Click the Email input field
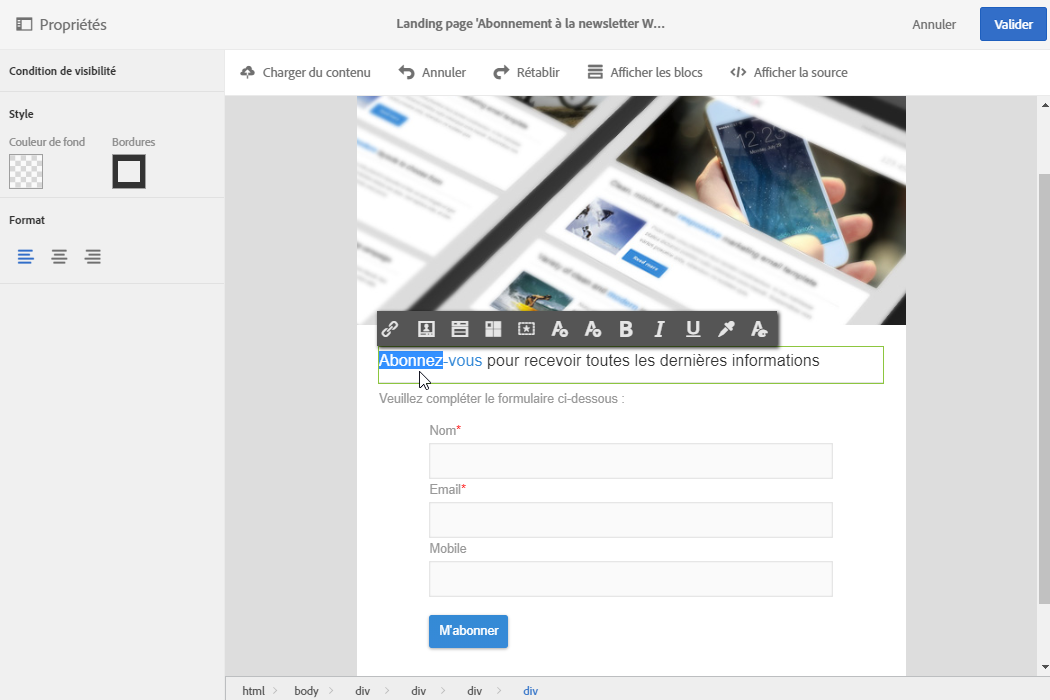This screenshot has width=1050, height=700. pos(631,520)
